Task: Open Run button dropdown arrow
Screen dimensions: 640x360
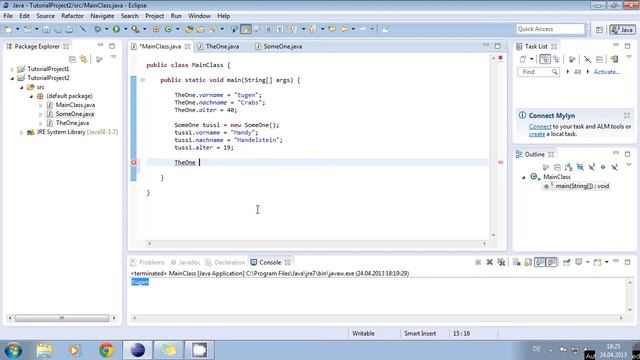Action: pyautogui.click(x=125, y=29)
